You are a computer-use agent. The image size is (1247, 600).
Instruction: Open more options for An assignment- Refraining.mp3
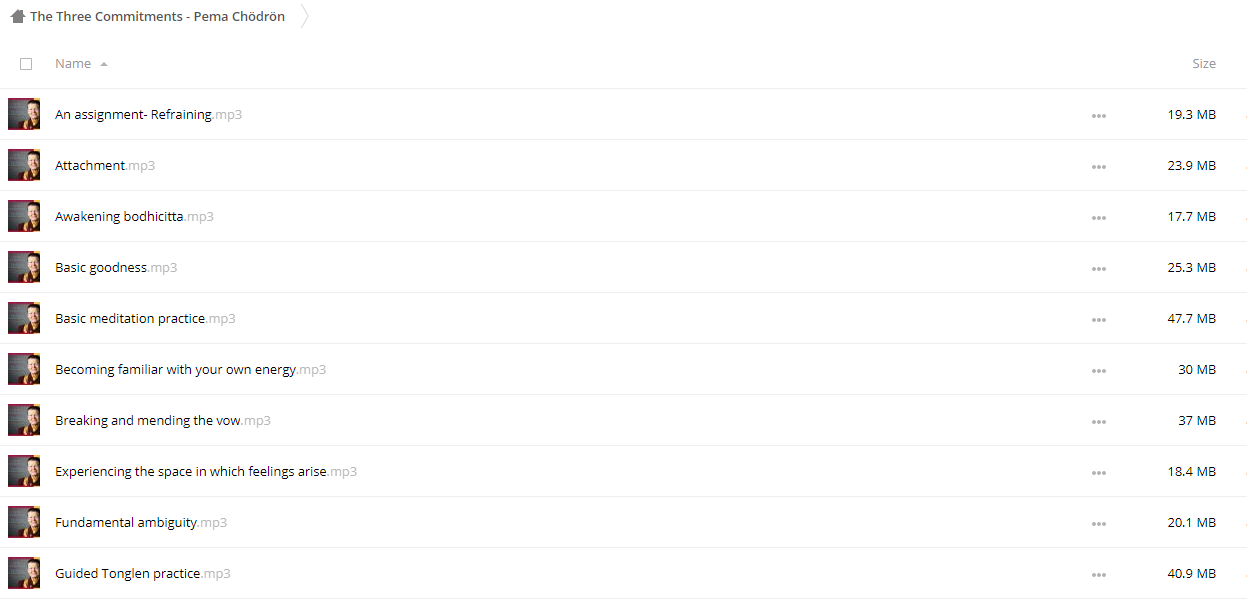[x=1099, y=115]
